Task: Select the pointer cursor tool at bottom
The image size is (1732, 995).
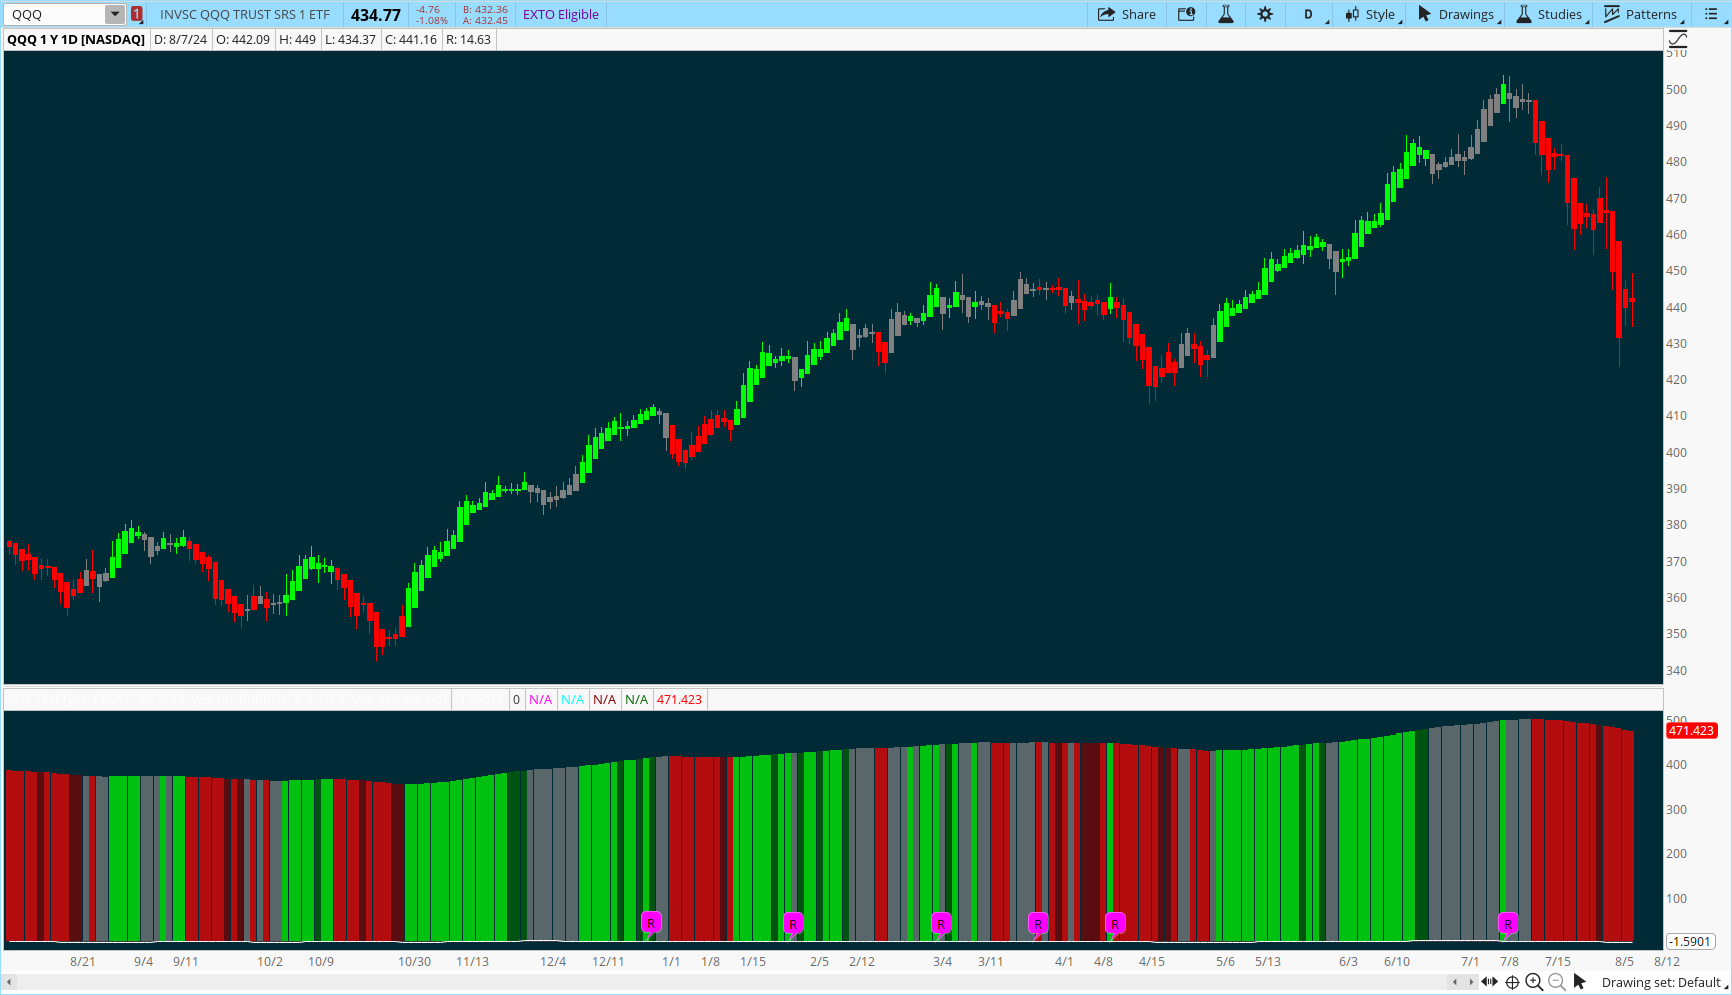Action: click(1580, 982)
